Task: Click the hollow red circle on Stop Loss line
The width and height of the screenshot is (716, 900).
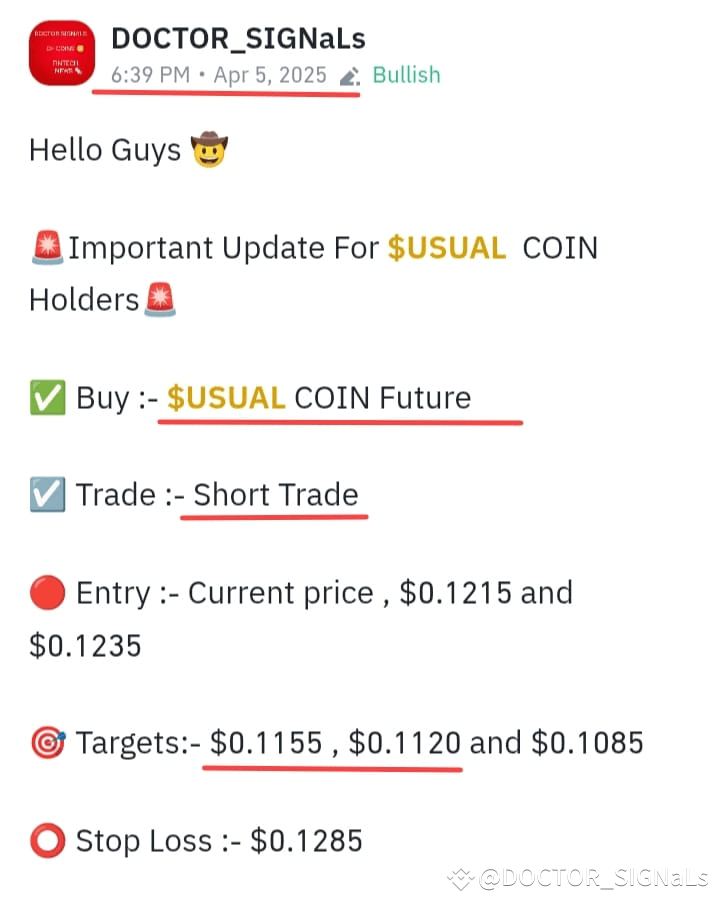Action: click(x=46, y=840)
